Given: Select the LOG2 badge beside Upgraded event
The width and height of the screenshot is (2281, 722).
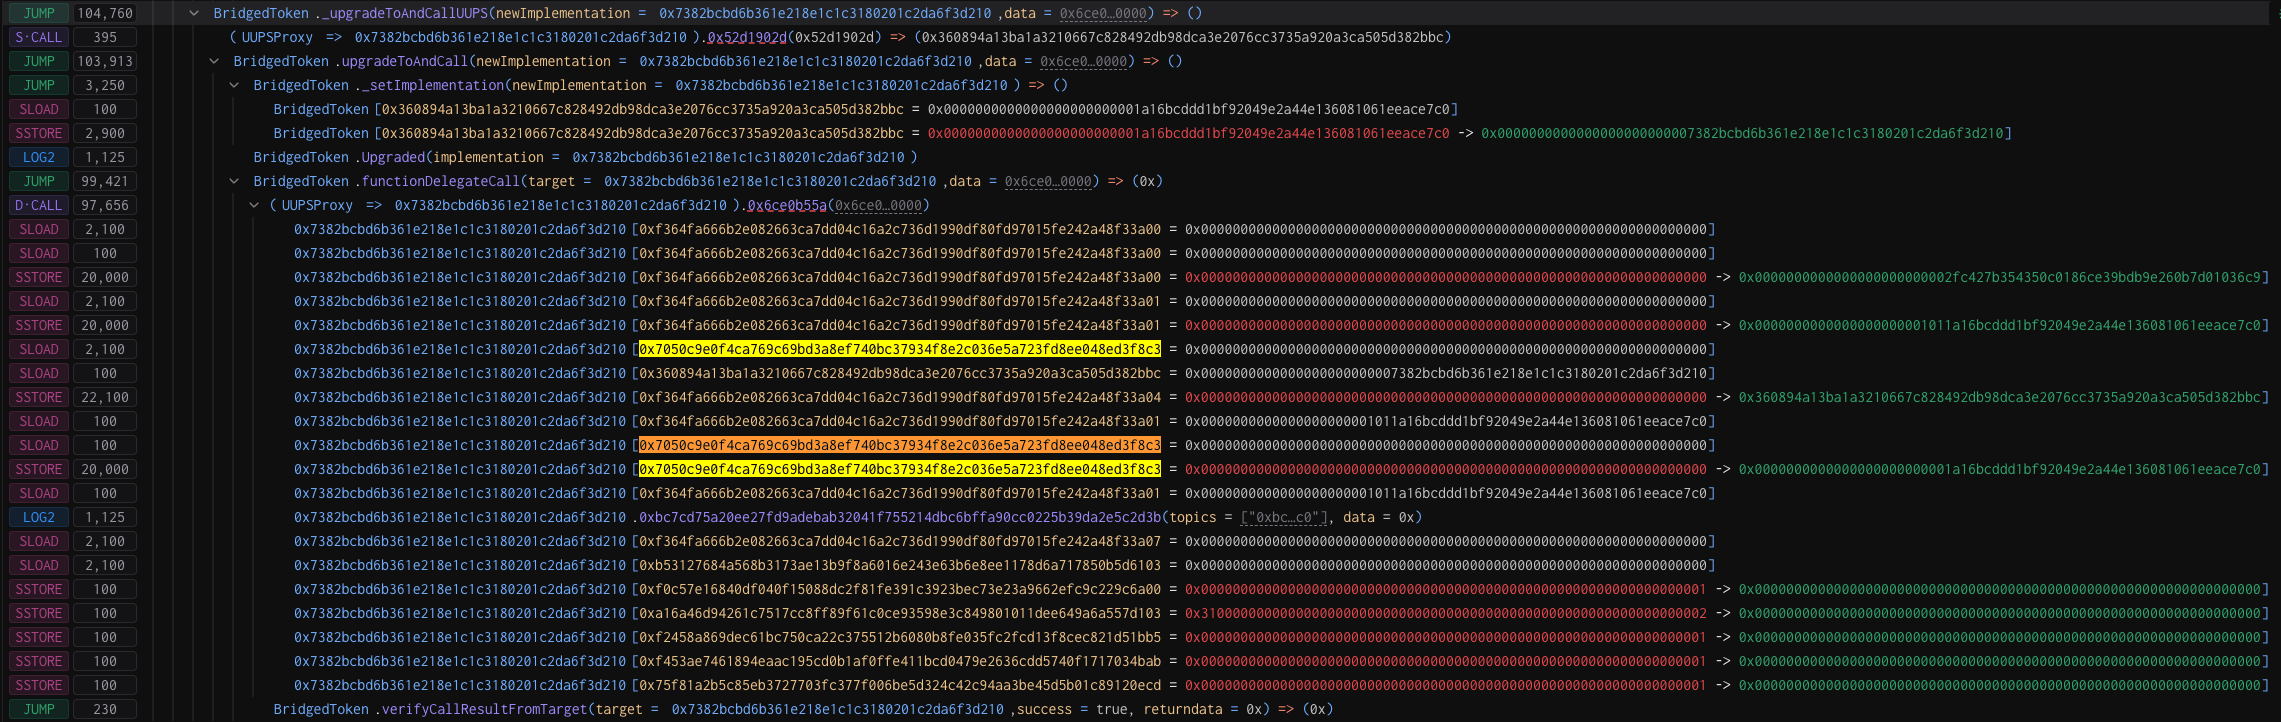Looking at the screenshot, I should pos(39,157).
